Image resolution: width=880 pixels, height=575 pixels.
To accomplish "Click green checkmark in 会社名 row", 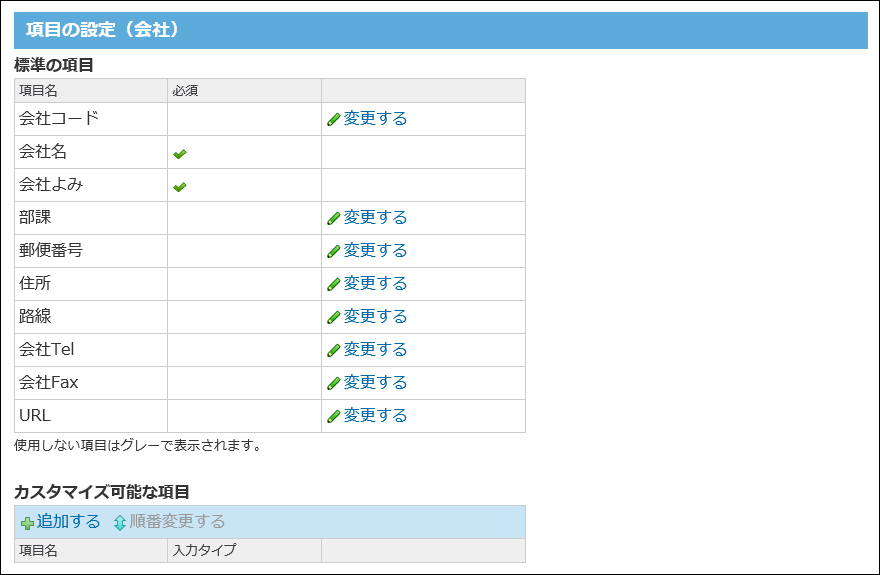I will [x=180, y=154].
